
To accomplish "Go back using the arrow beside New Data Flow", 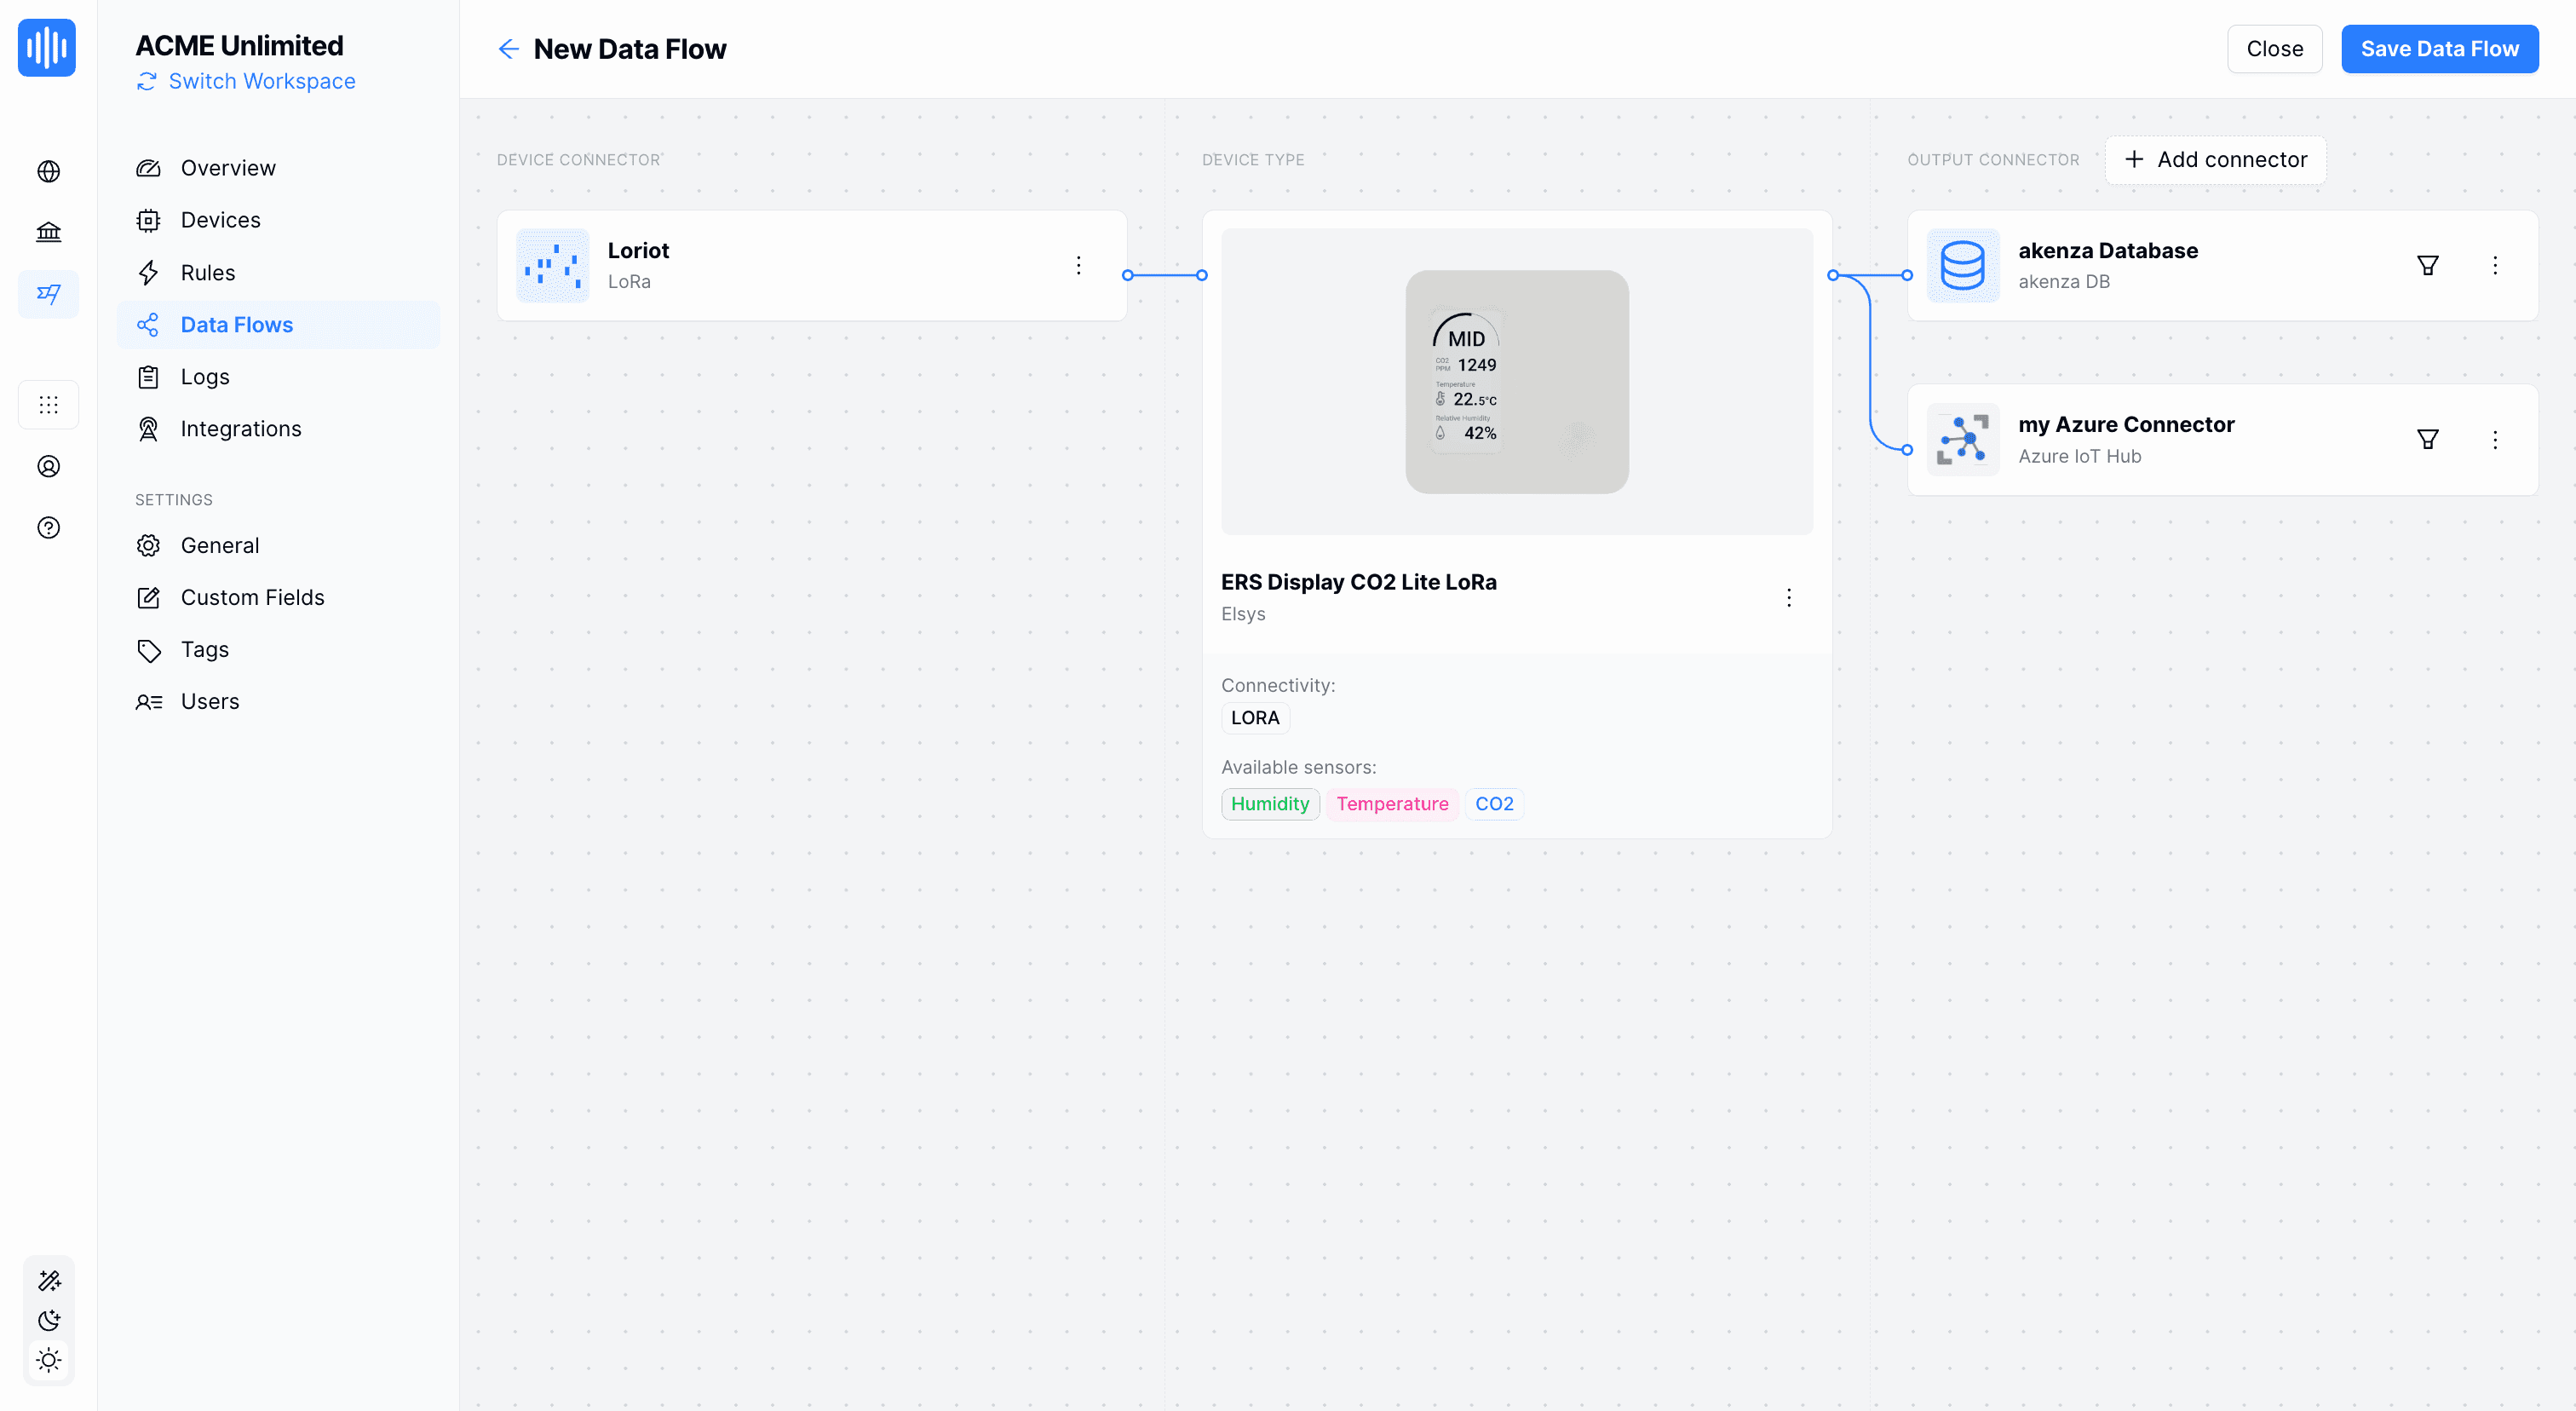I will click(x=508, y=49).
